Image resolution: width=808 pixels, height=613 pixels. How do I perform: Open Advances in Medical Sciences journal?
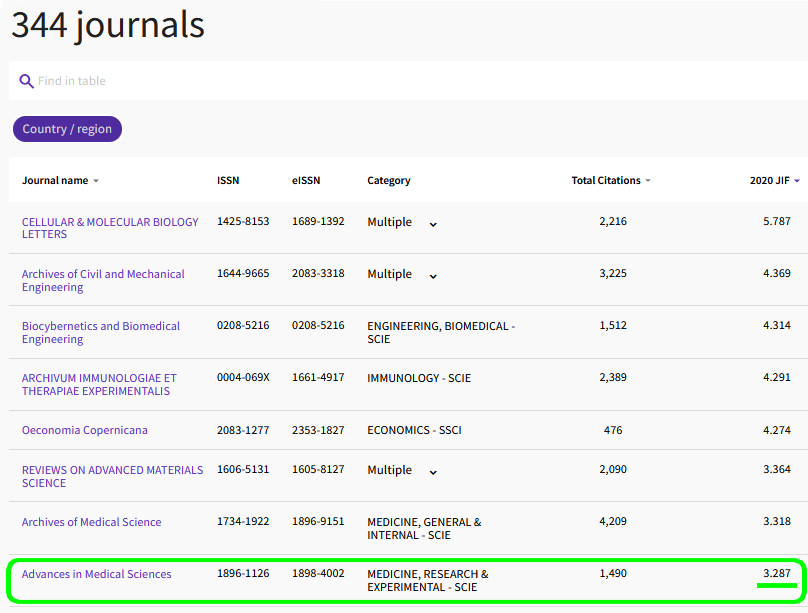96,574
